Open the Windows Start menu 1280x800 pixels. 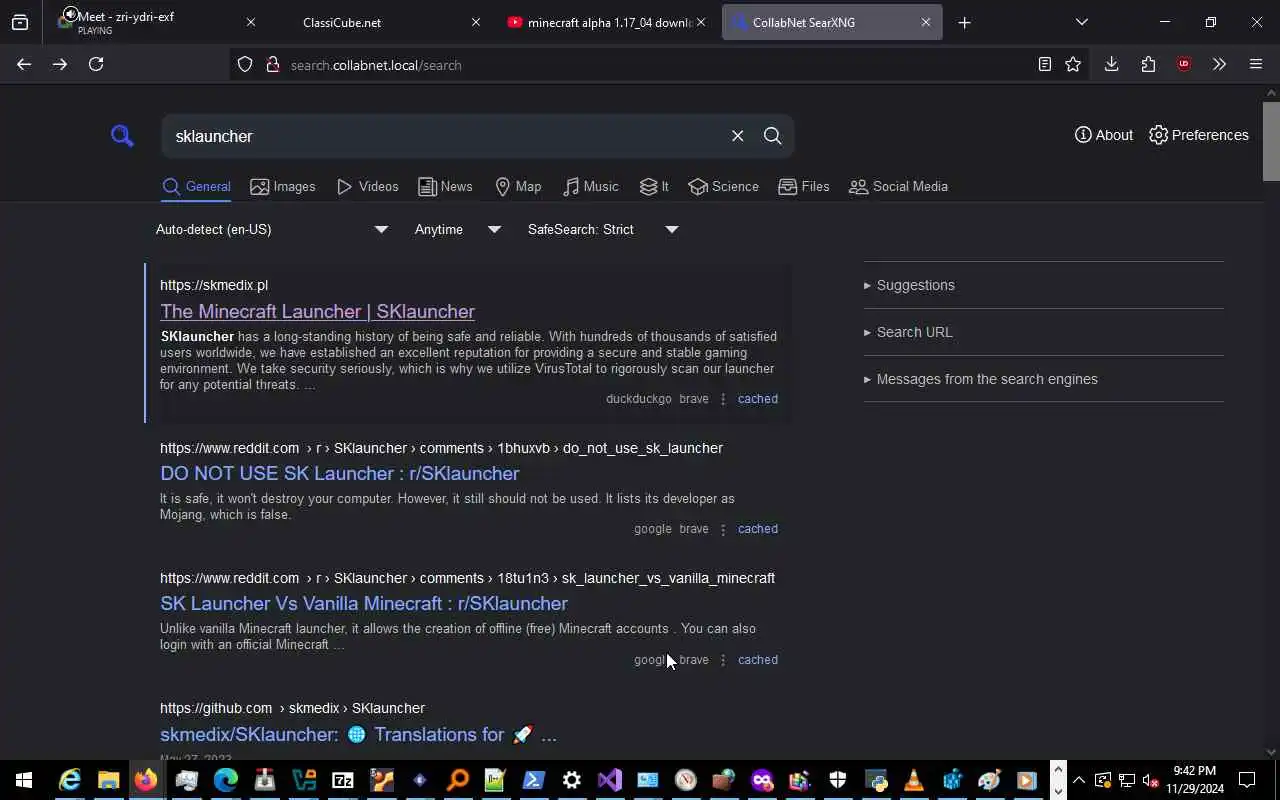(x=23, y=780)
